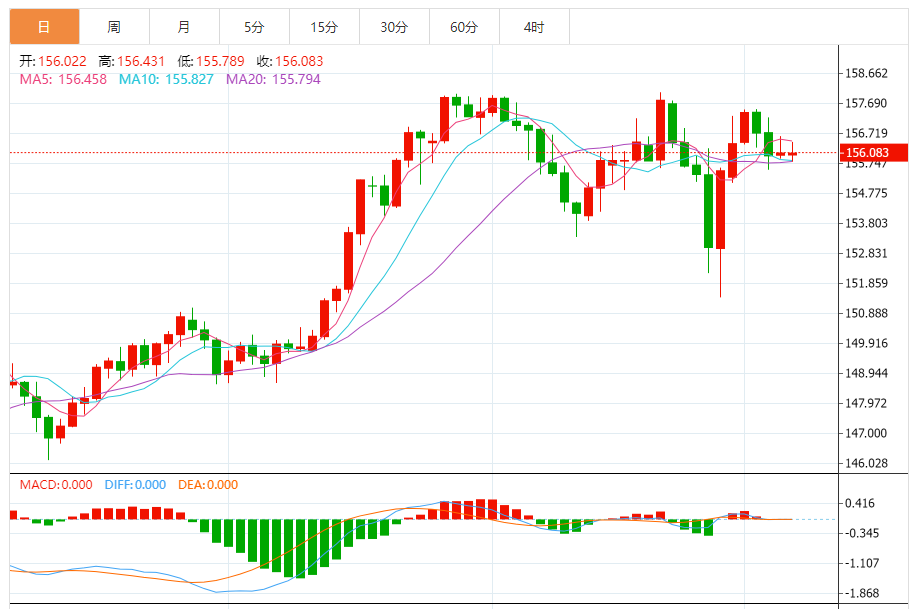This screenshot has width=921, height=609.
Task: Open the 周 weekly chart tab
Action: pos(114,27)
